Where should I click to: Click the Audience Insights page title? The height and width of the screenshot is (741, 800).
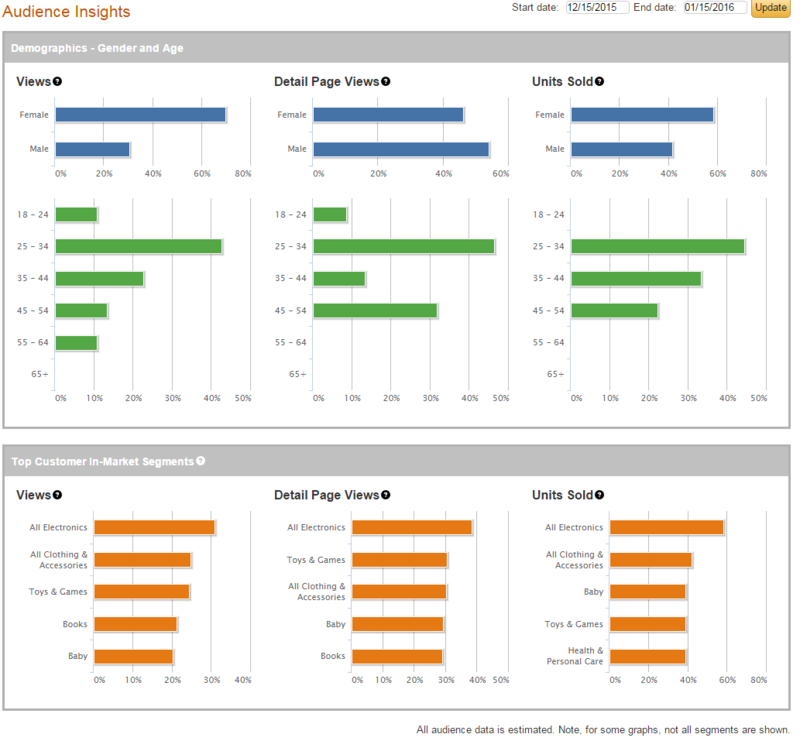(x=66, y=11)
